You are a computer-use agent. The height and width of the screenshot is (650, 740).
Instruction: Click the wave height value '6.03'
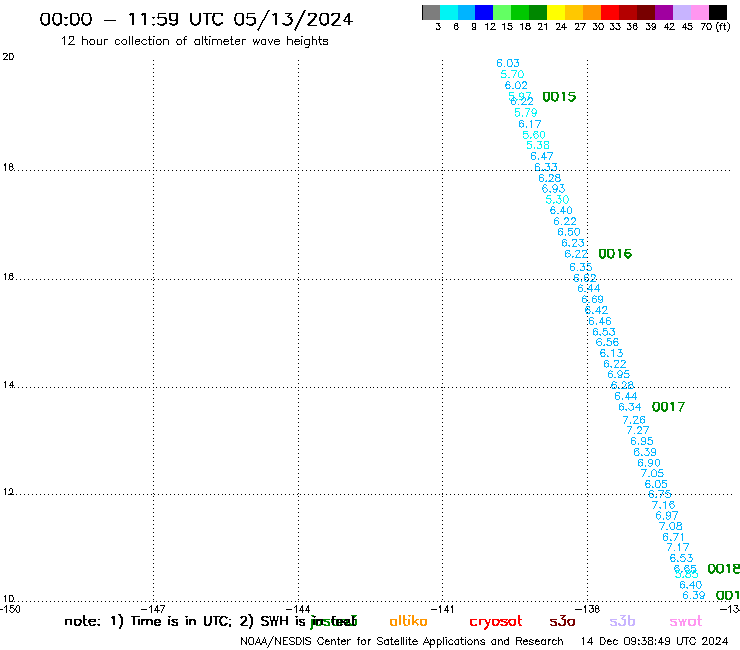pos(508,63)
